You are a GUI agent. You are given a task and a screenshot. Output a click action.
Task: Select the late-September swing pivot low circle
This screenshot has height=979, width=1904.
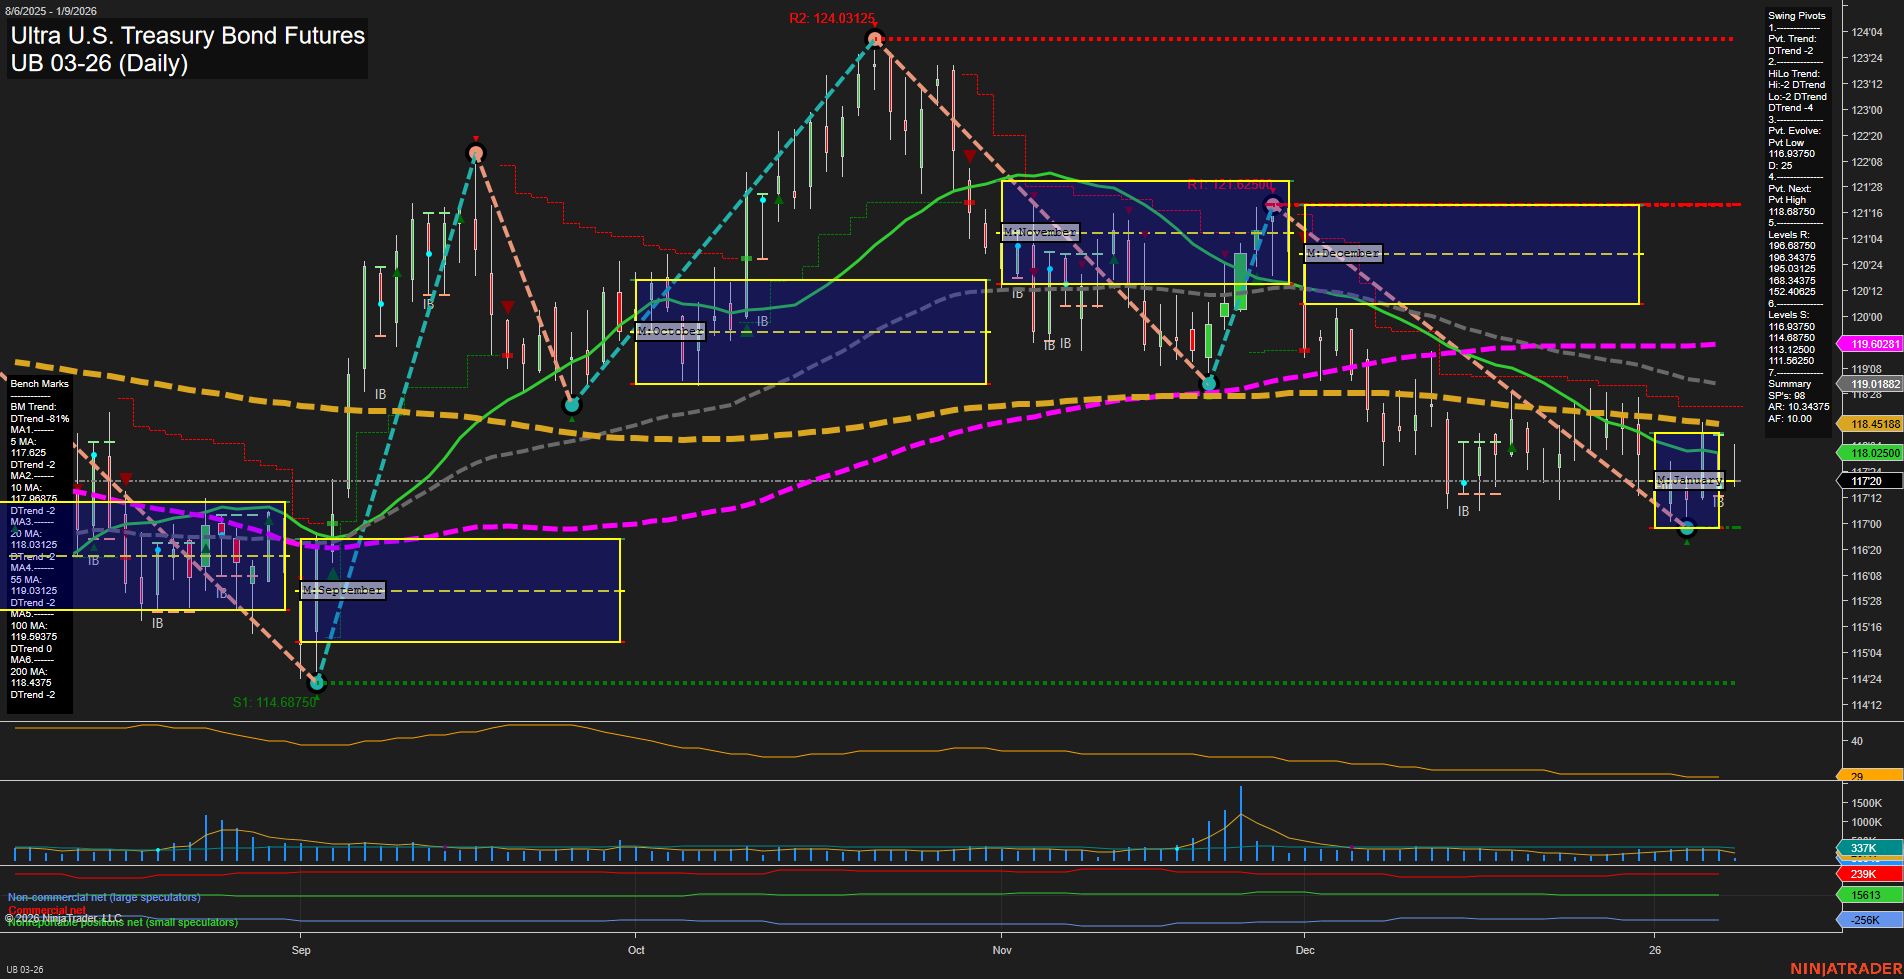pyautogui.click(x=572, y=405)
